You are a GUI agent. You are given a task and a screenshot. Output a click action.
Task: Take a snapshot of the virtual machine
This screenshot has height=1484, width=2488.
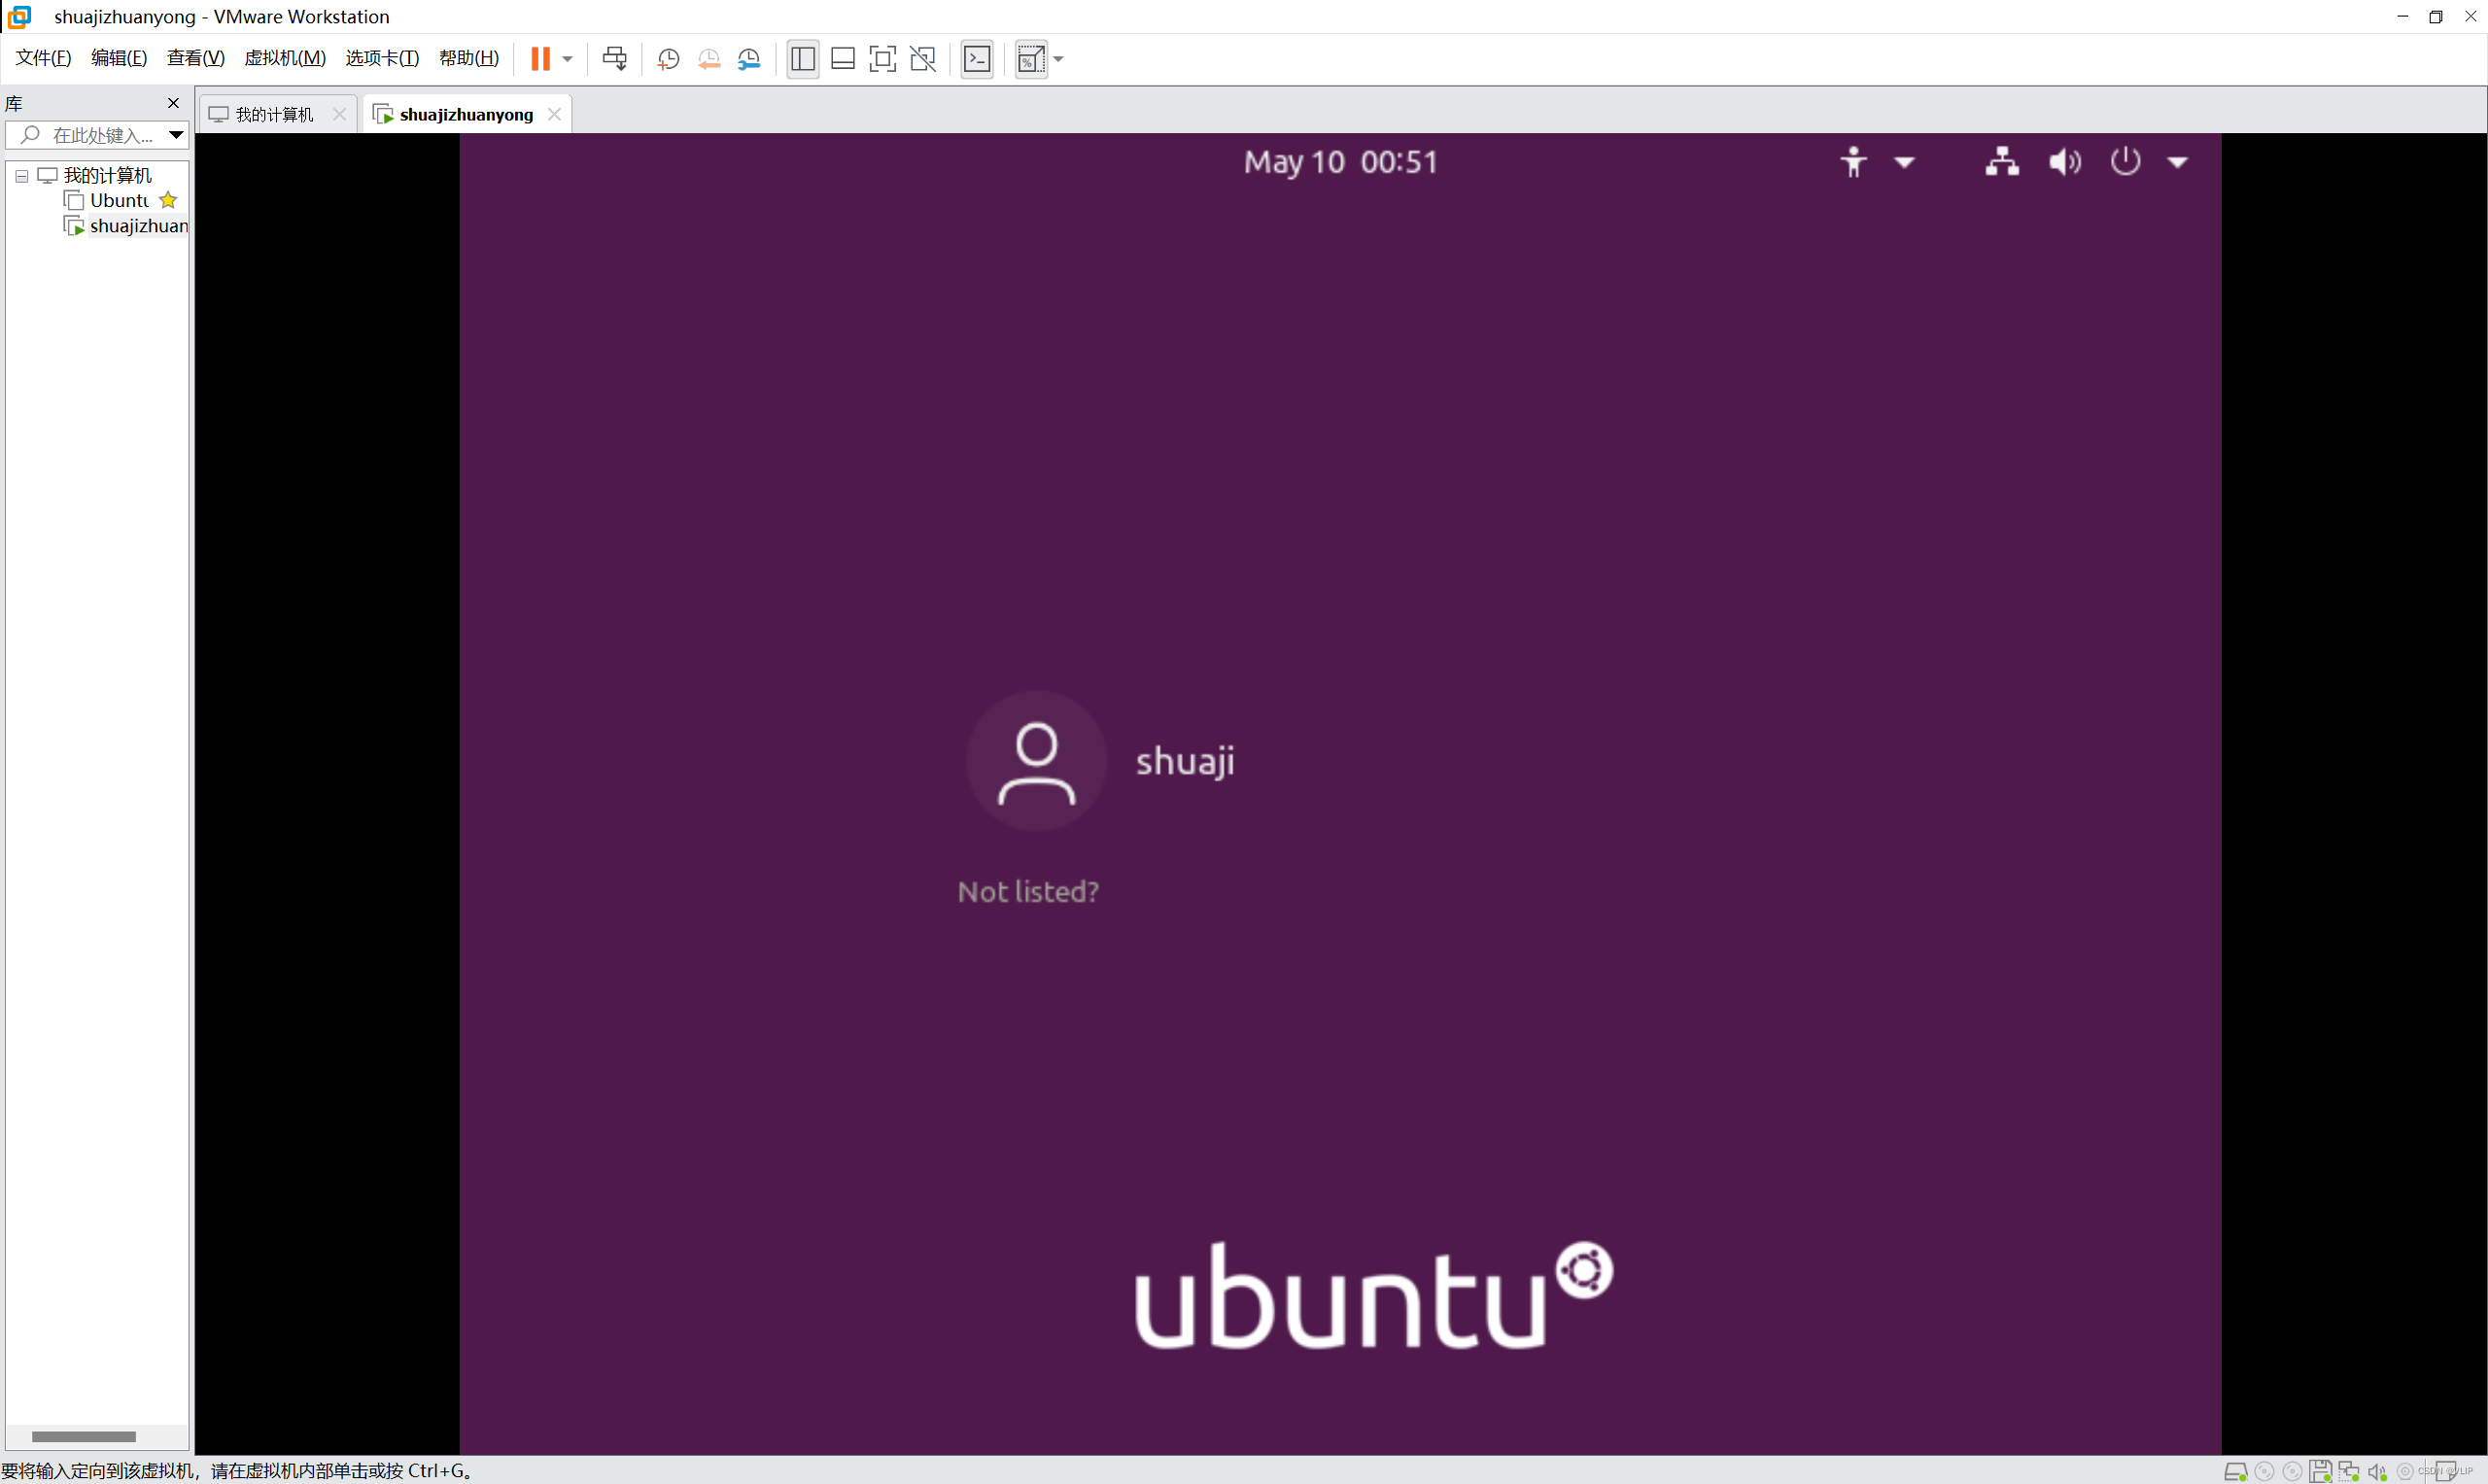click(668, 59)
